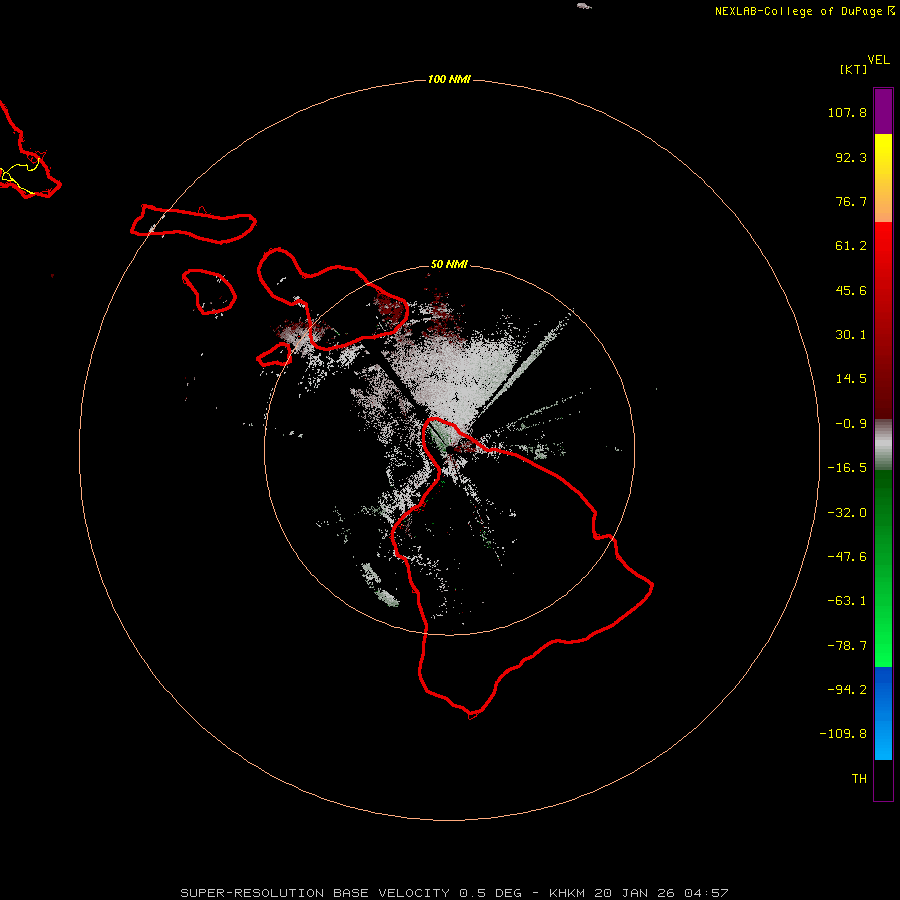
Task: Click the gray near-zero segment of the color bar
Action: tap(883, 445)
